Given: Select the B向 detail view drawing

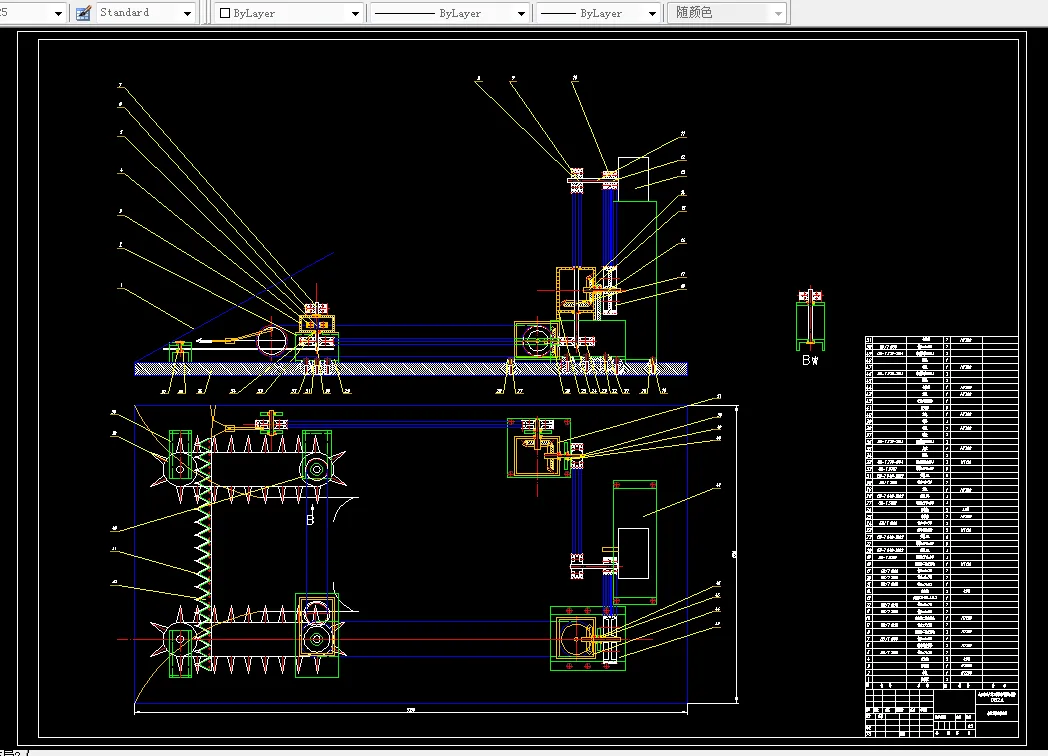Looking at the screenshot, I should (810, 320).
